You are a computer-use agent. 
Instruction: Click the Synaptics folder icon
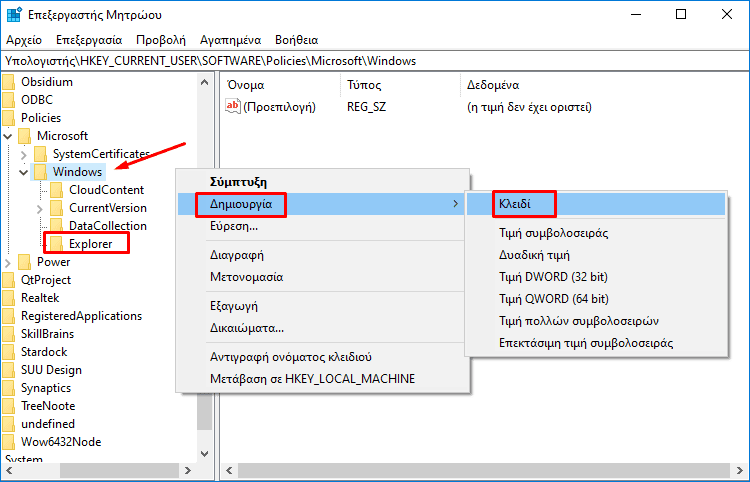(8, 388)
